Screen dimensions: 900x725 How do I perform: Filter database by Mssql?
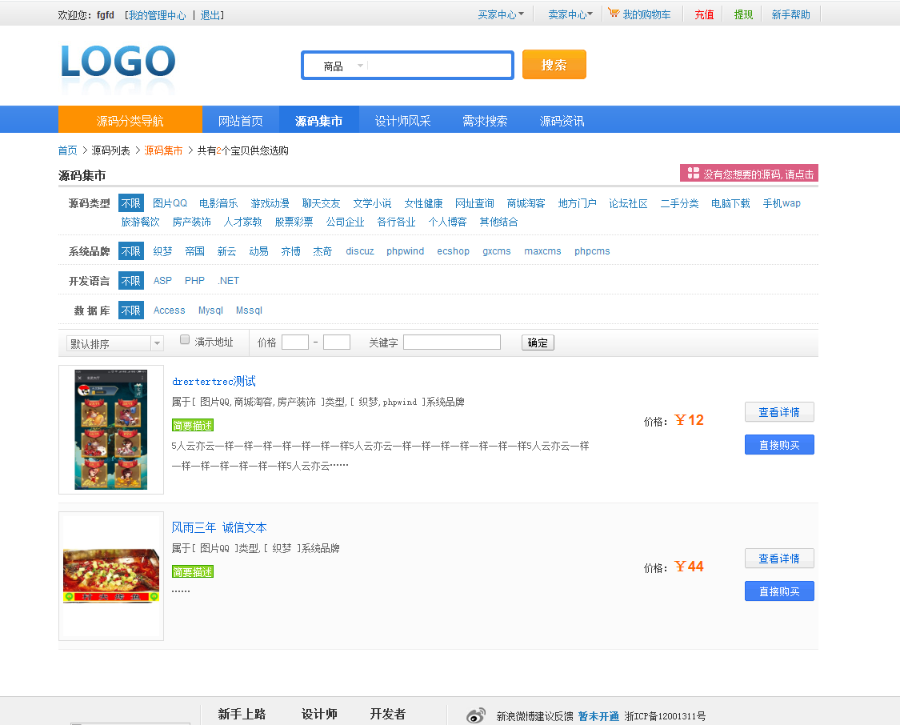click(x=249, y=311)
